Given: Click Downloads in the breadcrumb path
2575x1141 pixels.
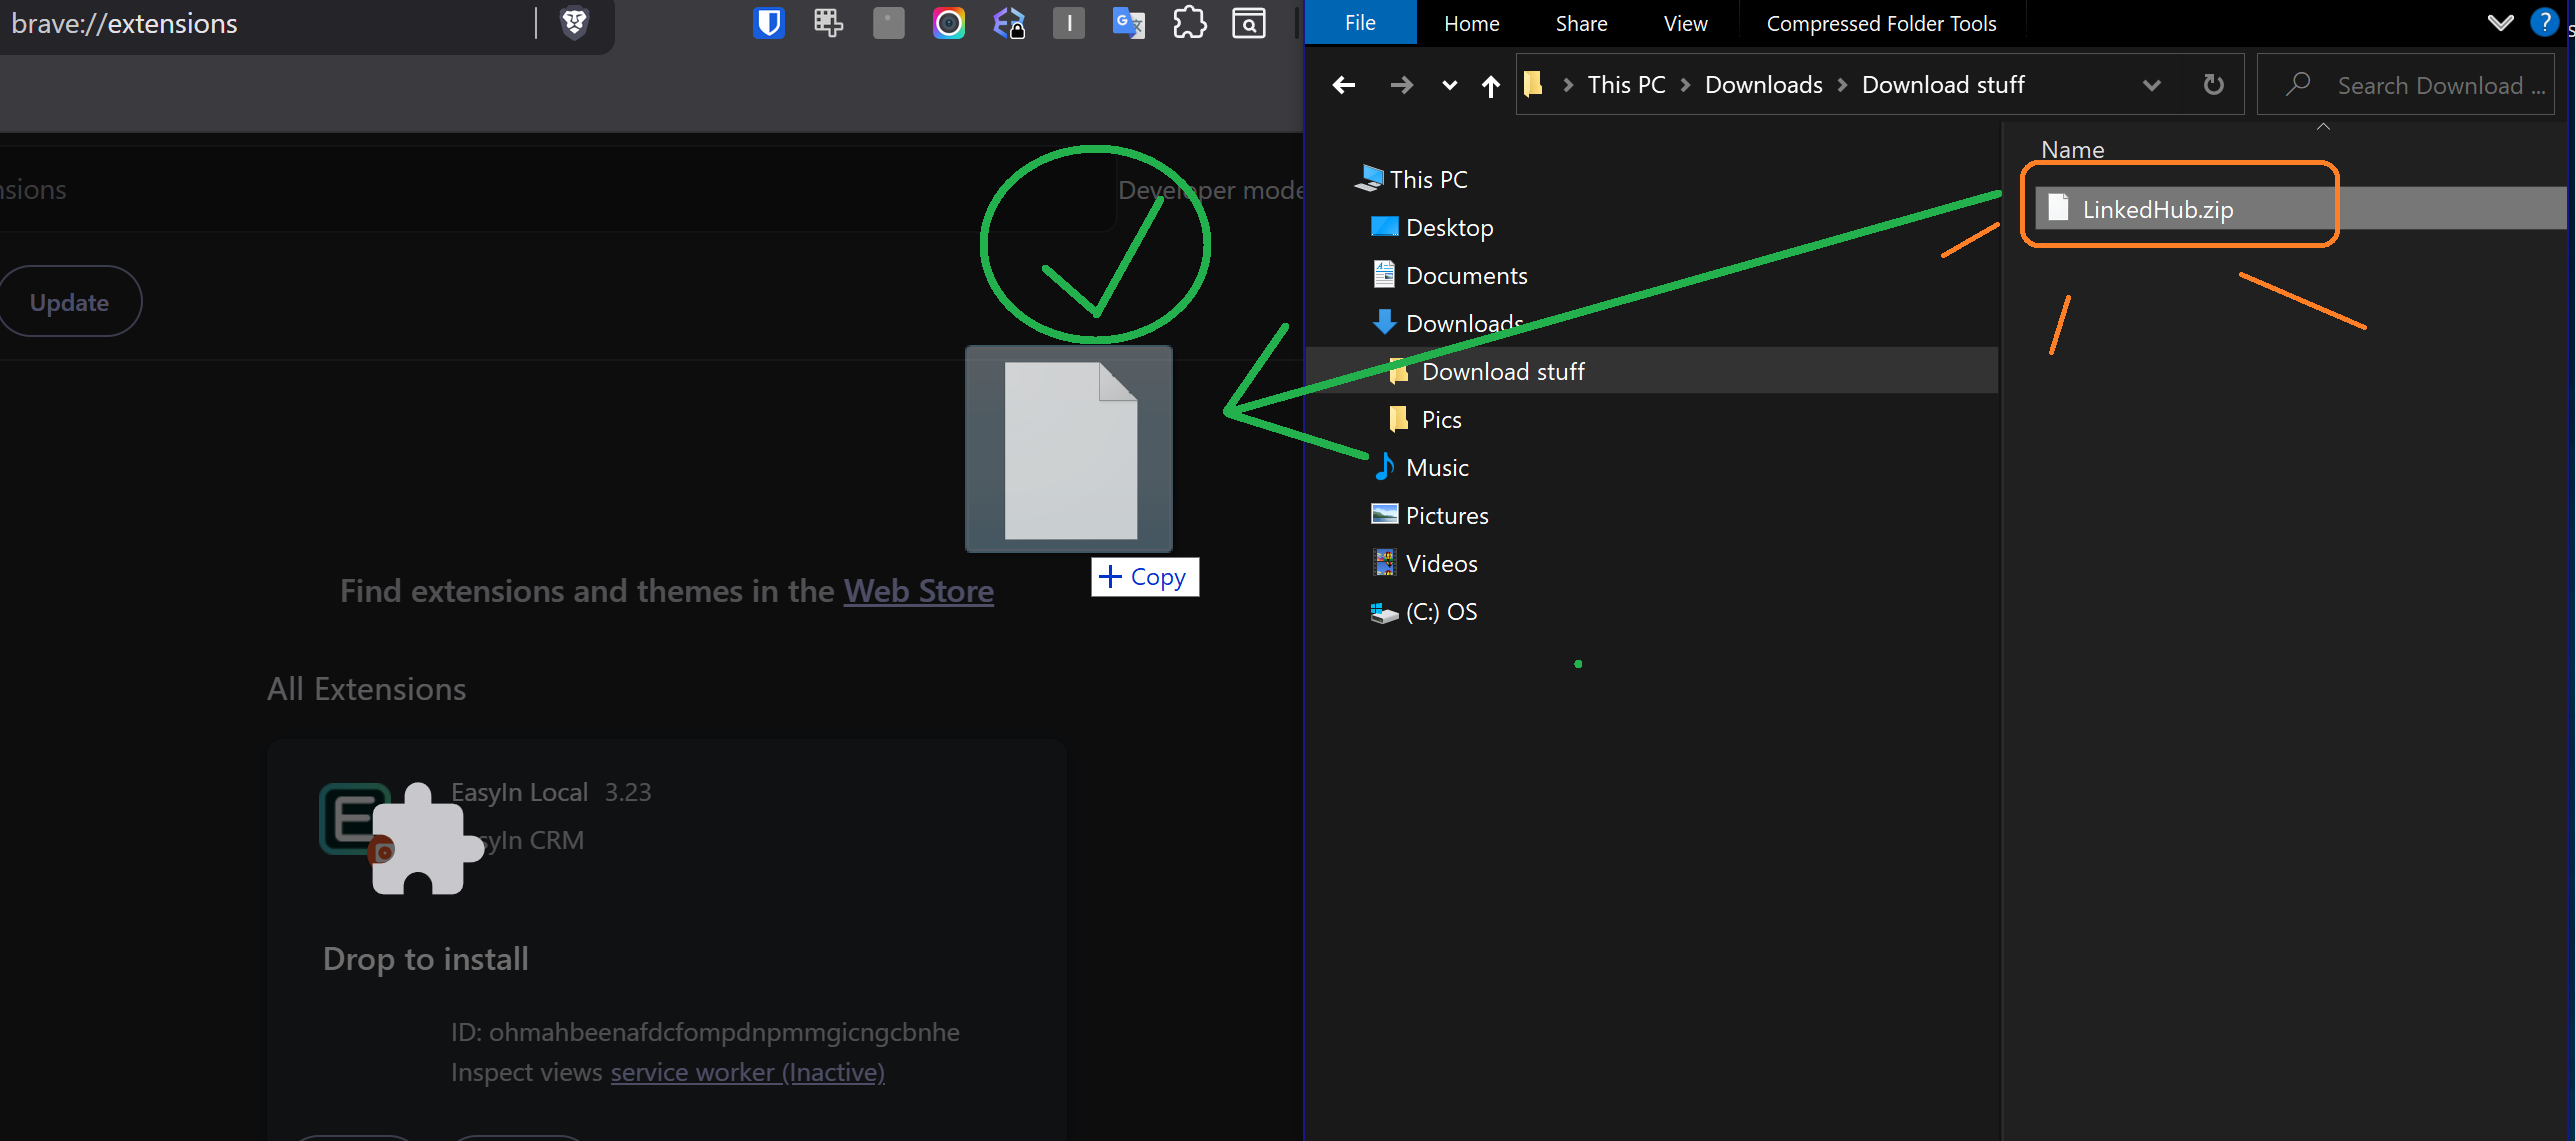Looking at the screenshot, I should point(1763,85).
